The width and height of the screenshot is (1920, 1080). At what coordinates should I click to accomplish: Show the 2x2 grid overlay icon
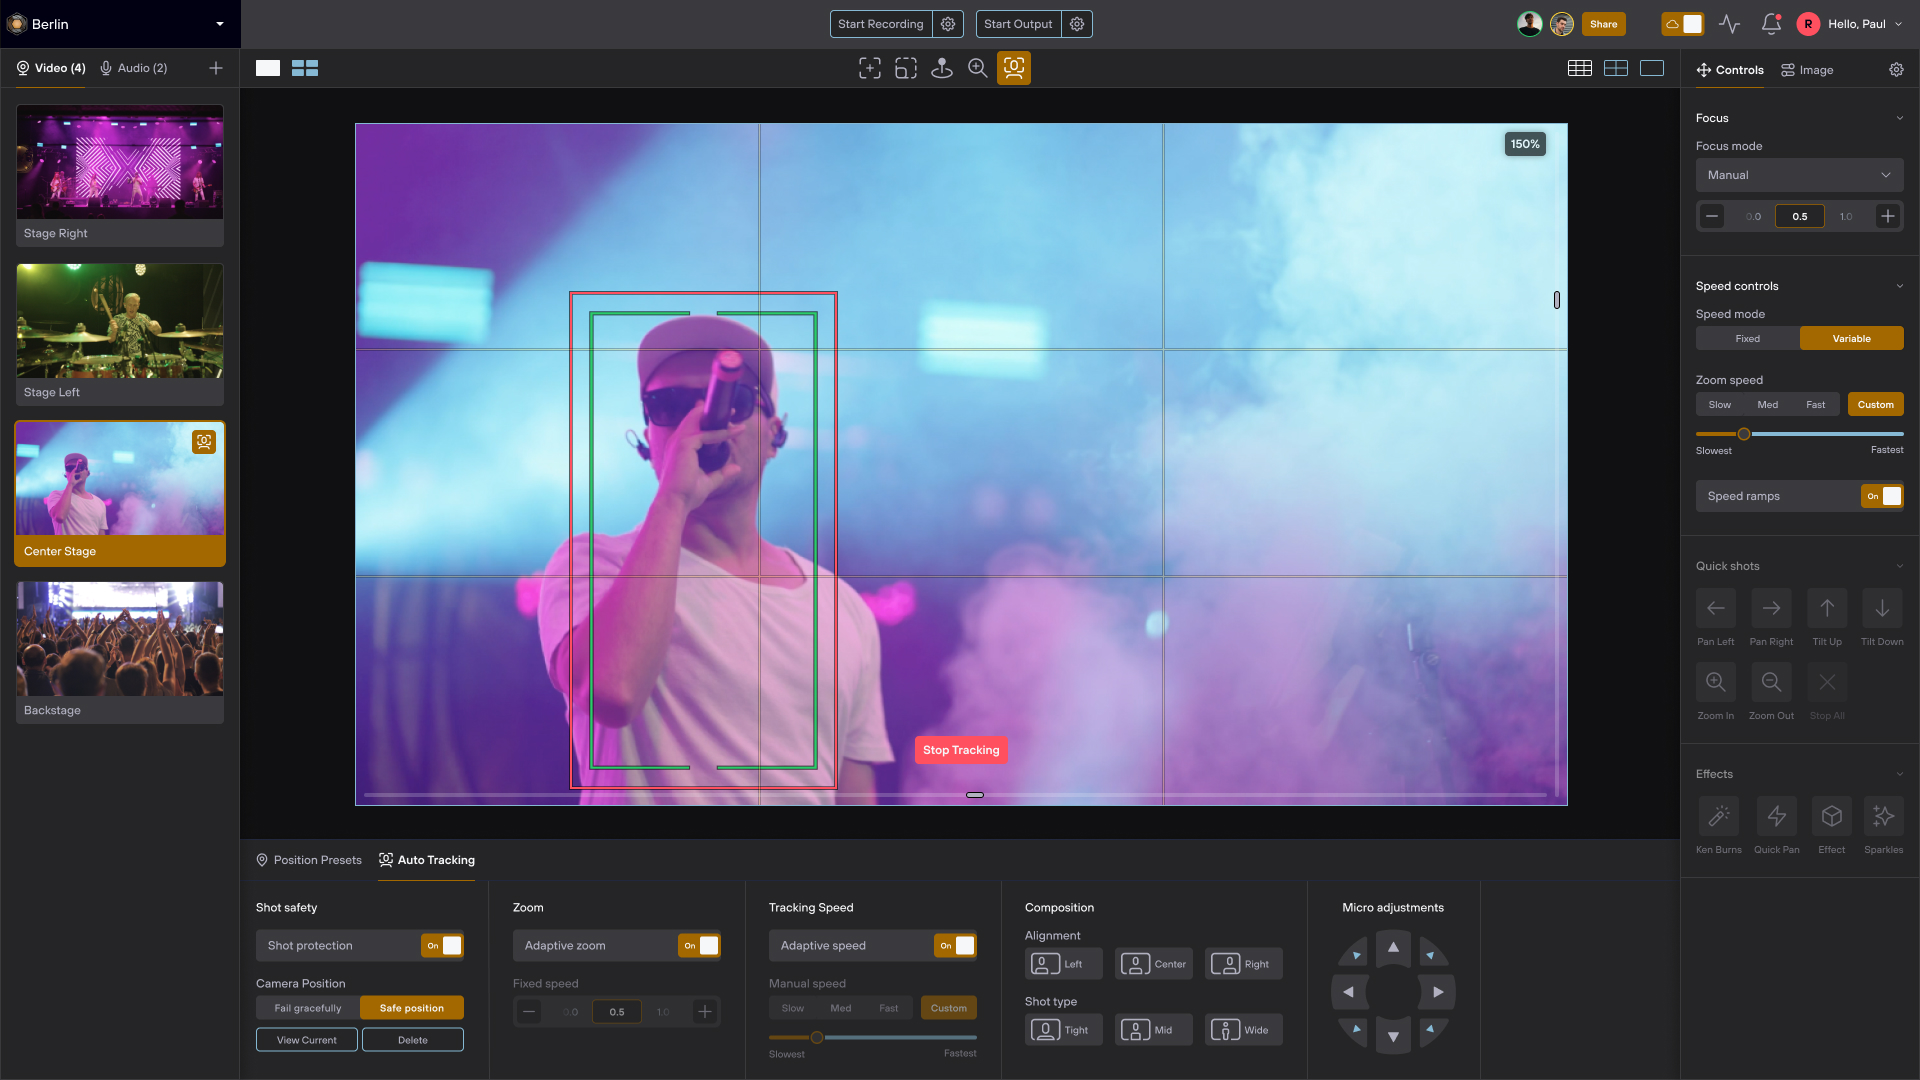tap(1615, 68)
